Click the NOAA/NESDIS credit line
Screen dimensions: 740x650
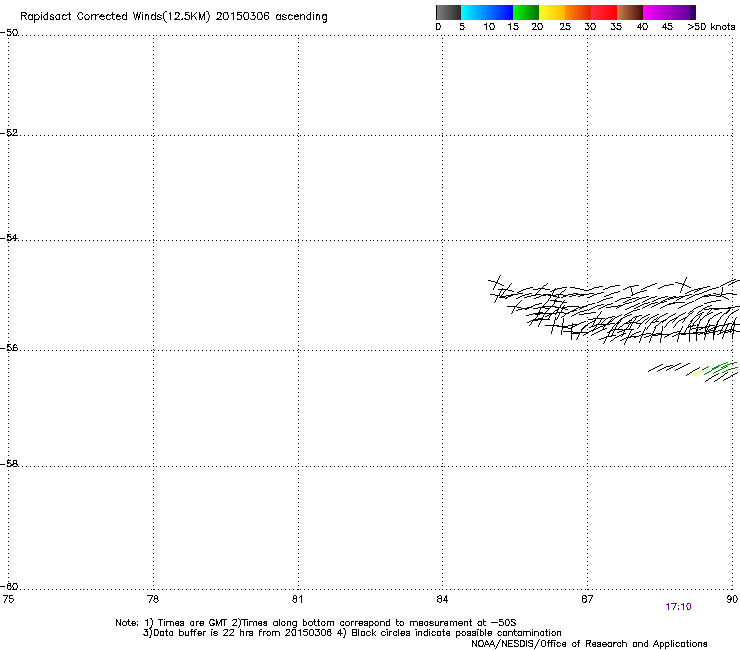[x=589, y=644]
